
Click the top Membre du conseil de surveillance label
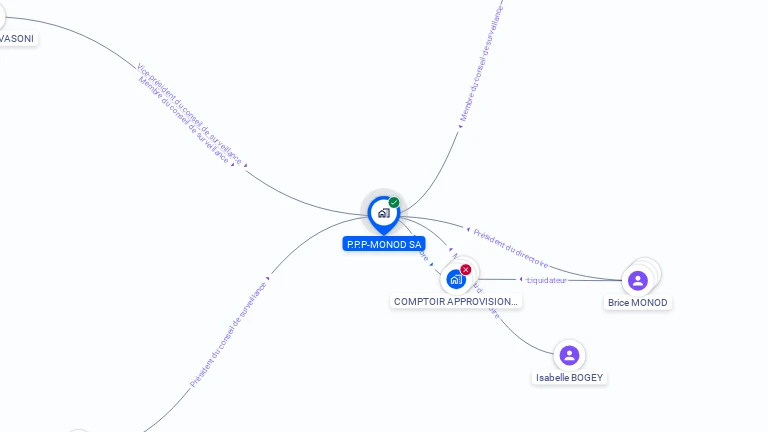point(482,64)
